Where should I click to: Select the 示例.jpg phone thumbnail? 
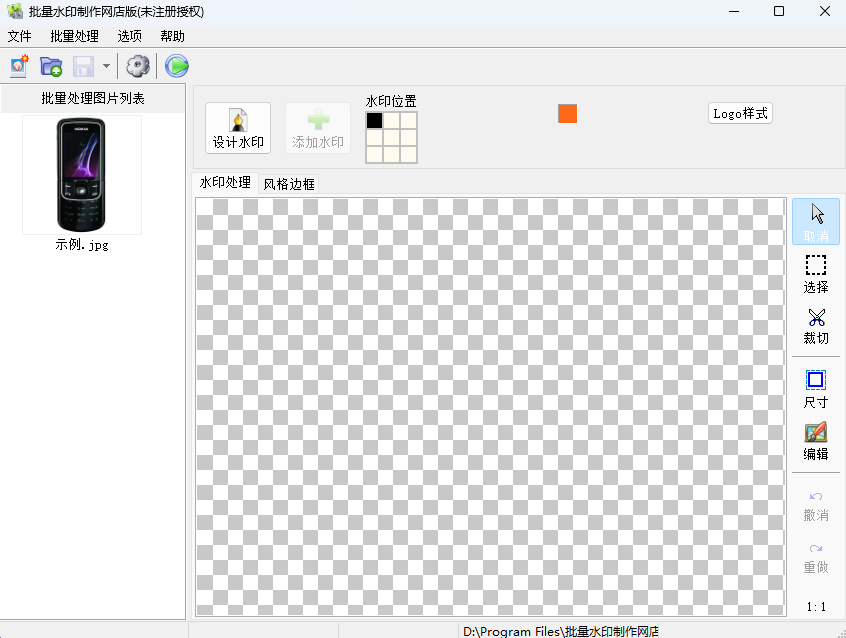81,175
